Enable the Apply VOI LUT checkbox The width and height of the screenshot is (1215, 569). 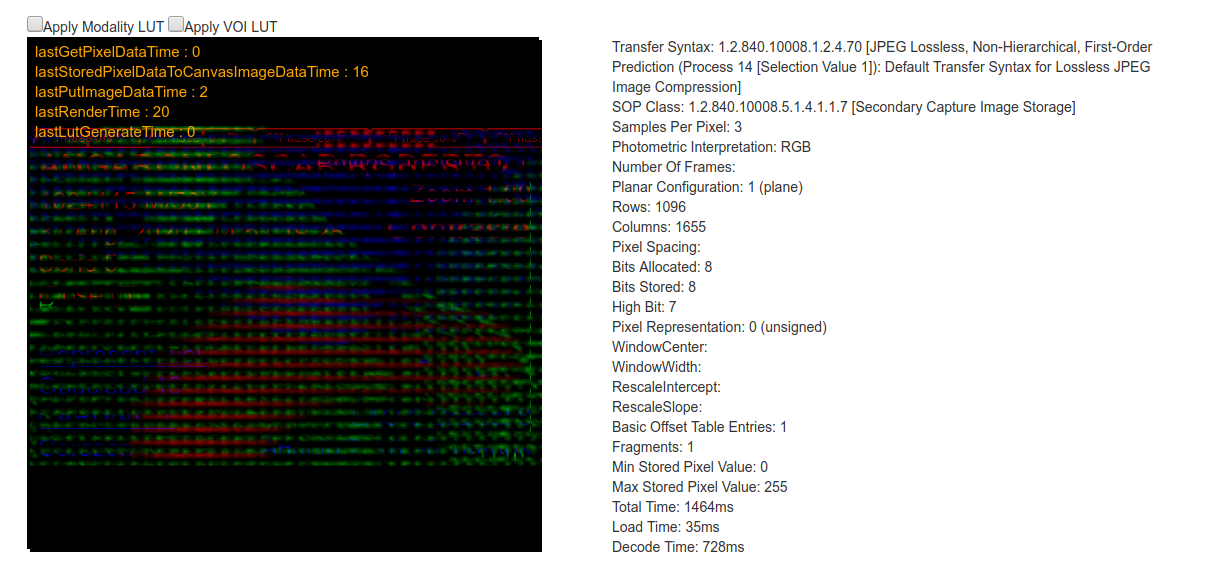coord(176,24)
